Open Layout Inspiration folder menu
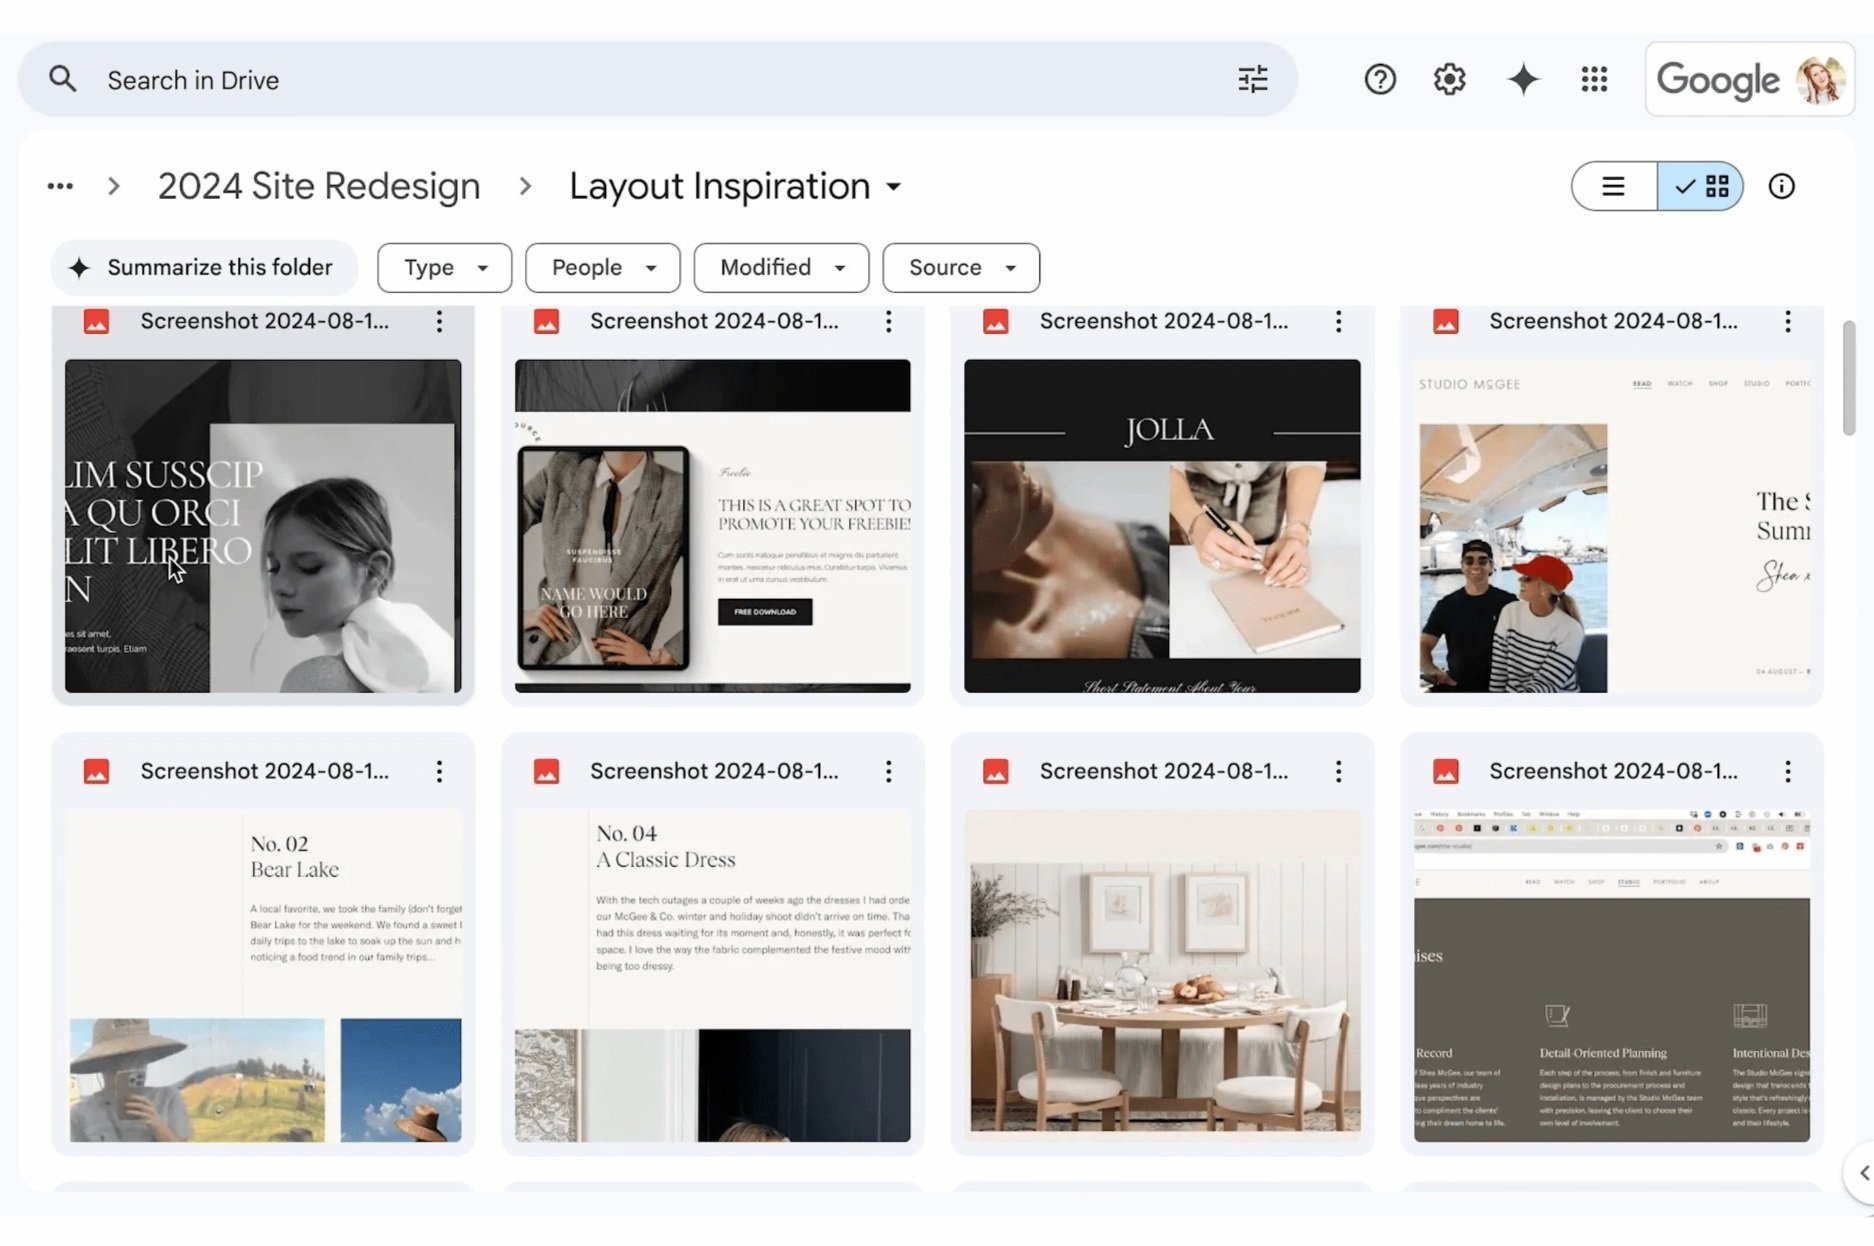1874x1246 pixels. (735, 186)
